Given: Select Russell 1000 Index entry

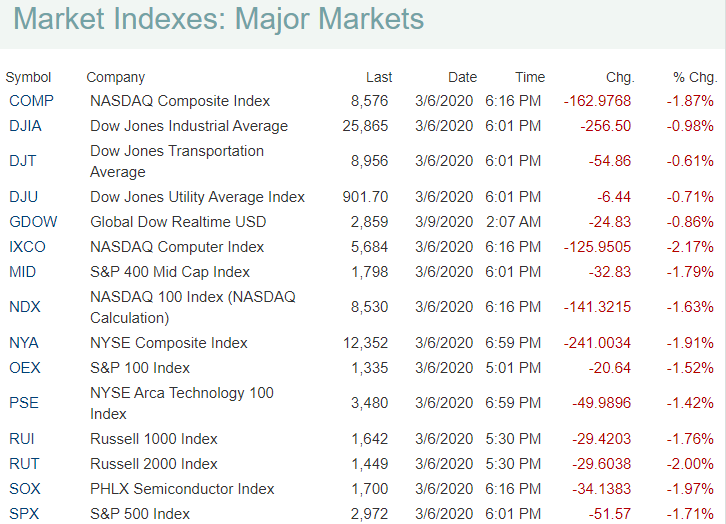Looking at the screenshot, I should (154, 439).
